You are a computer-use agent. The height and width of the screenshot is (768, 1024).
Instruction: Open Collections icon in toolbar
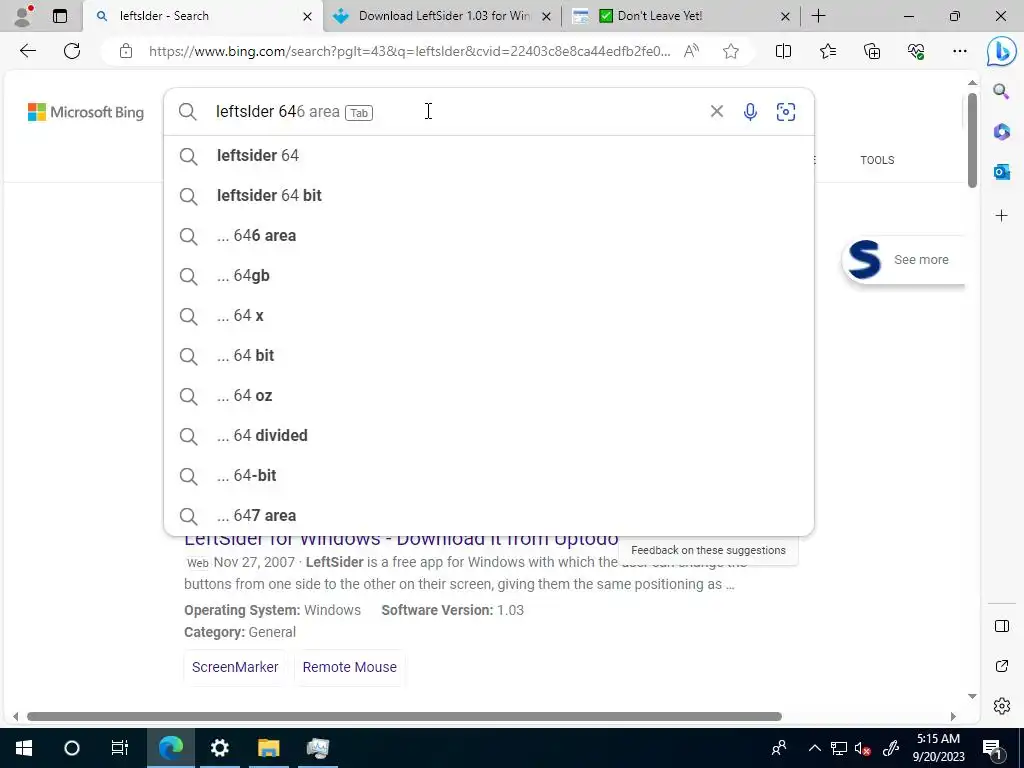pyautogui.click(x=872, y=51)
